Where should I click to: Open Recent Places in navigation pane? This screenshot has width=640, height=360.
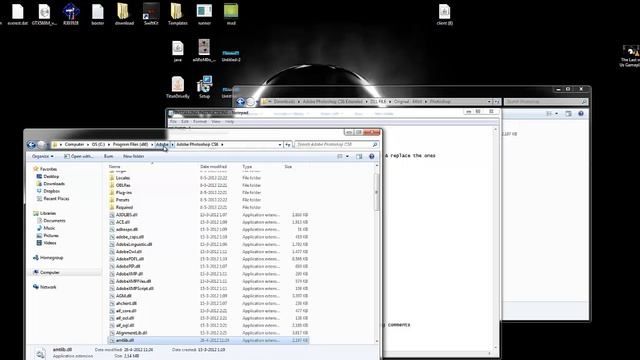[56, 198]
